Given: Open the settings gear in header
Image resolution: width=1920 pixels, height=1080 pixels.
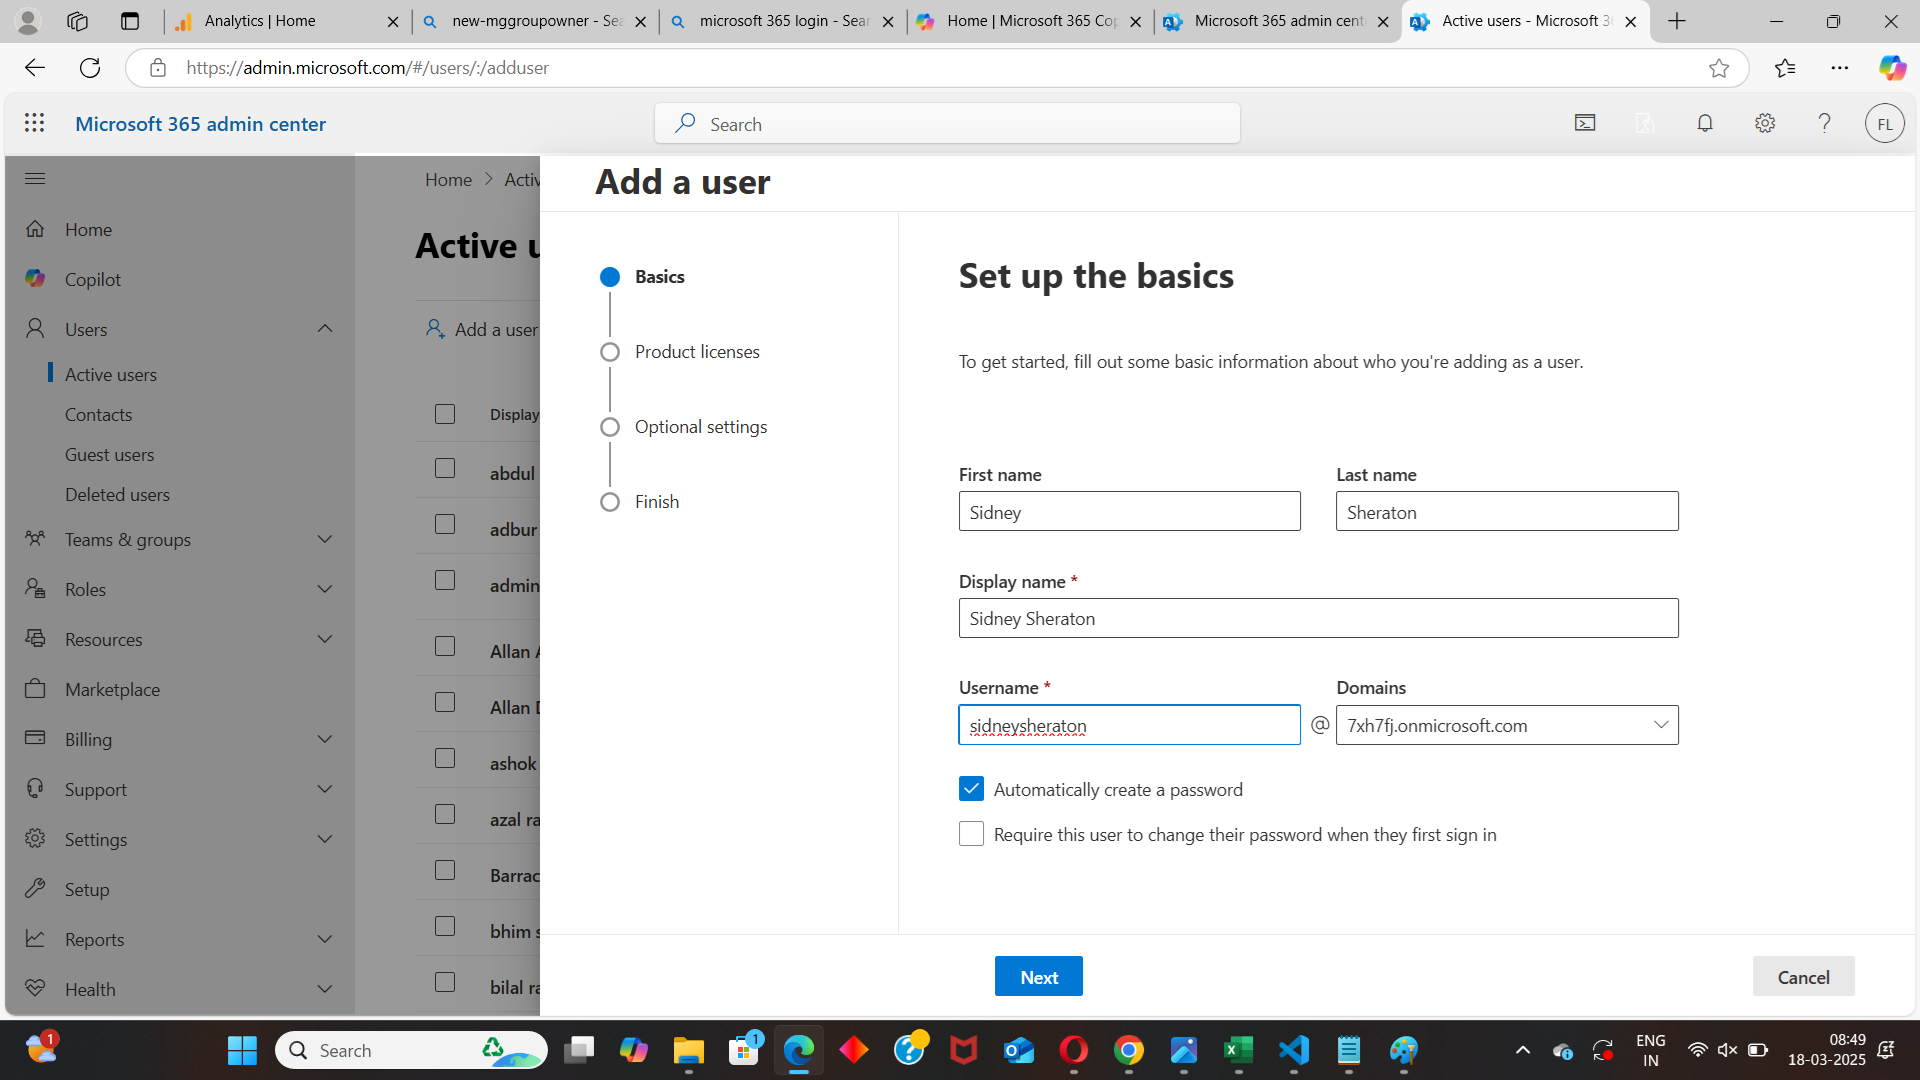Looking at the screenshot, I should pos(1765,123).
